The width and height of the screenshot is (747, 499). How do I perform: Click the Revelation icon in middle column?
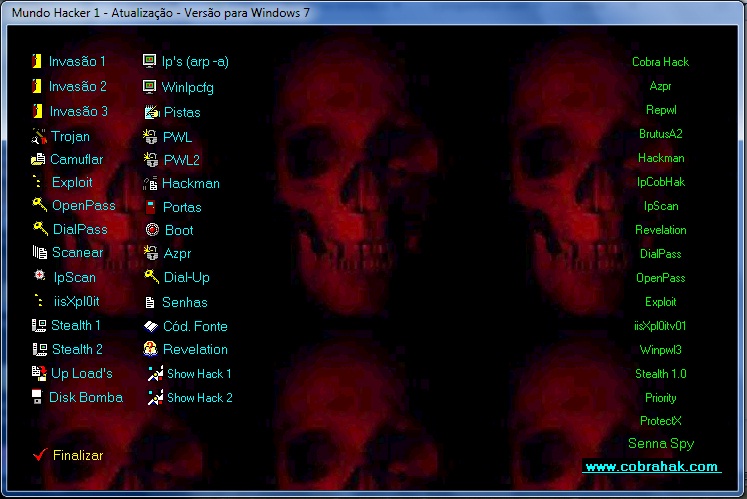pos(151,349)
